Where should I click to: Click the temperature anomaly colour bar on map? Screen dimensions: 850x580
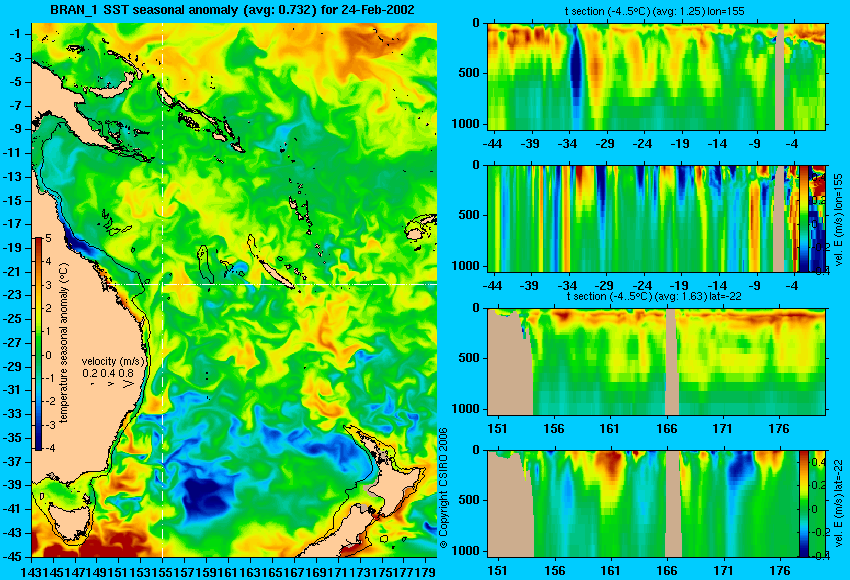38,344
